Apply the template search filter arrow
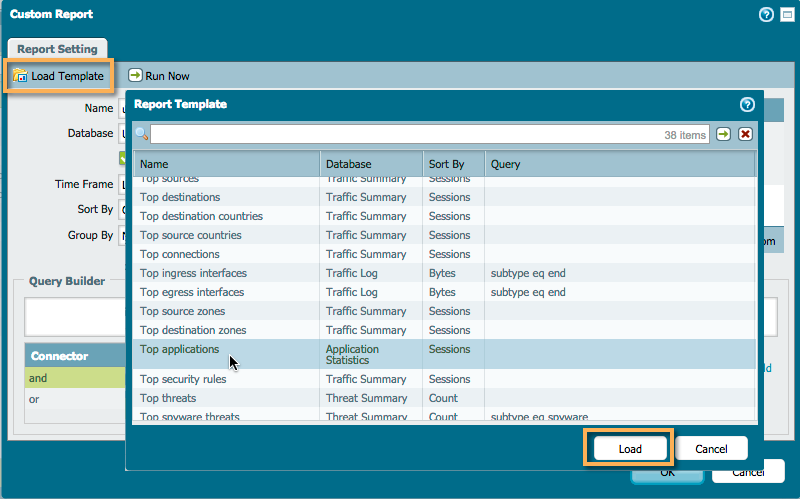 point(723,134)
